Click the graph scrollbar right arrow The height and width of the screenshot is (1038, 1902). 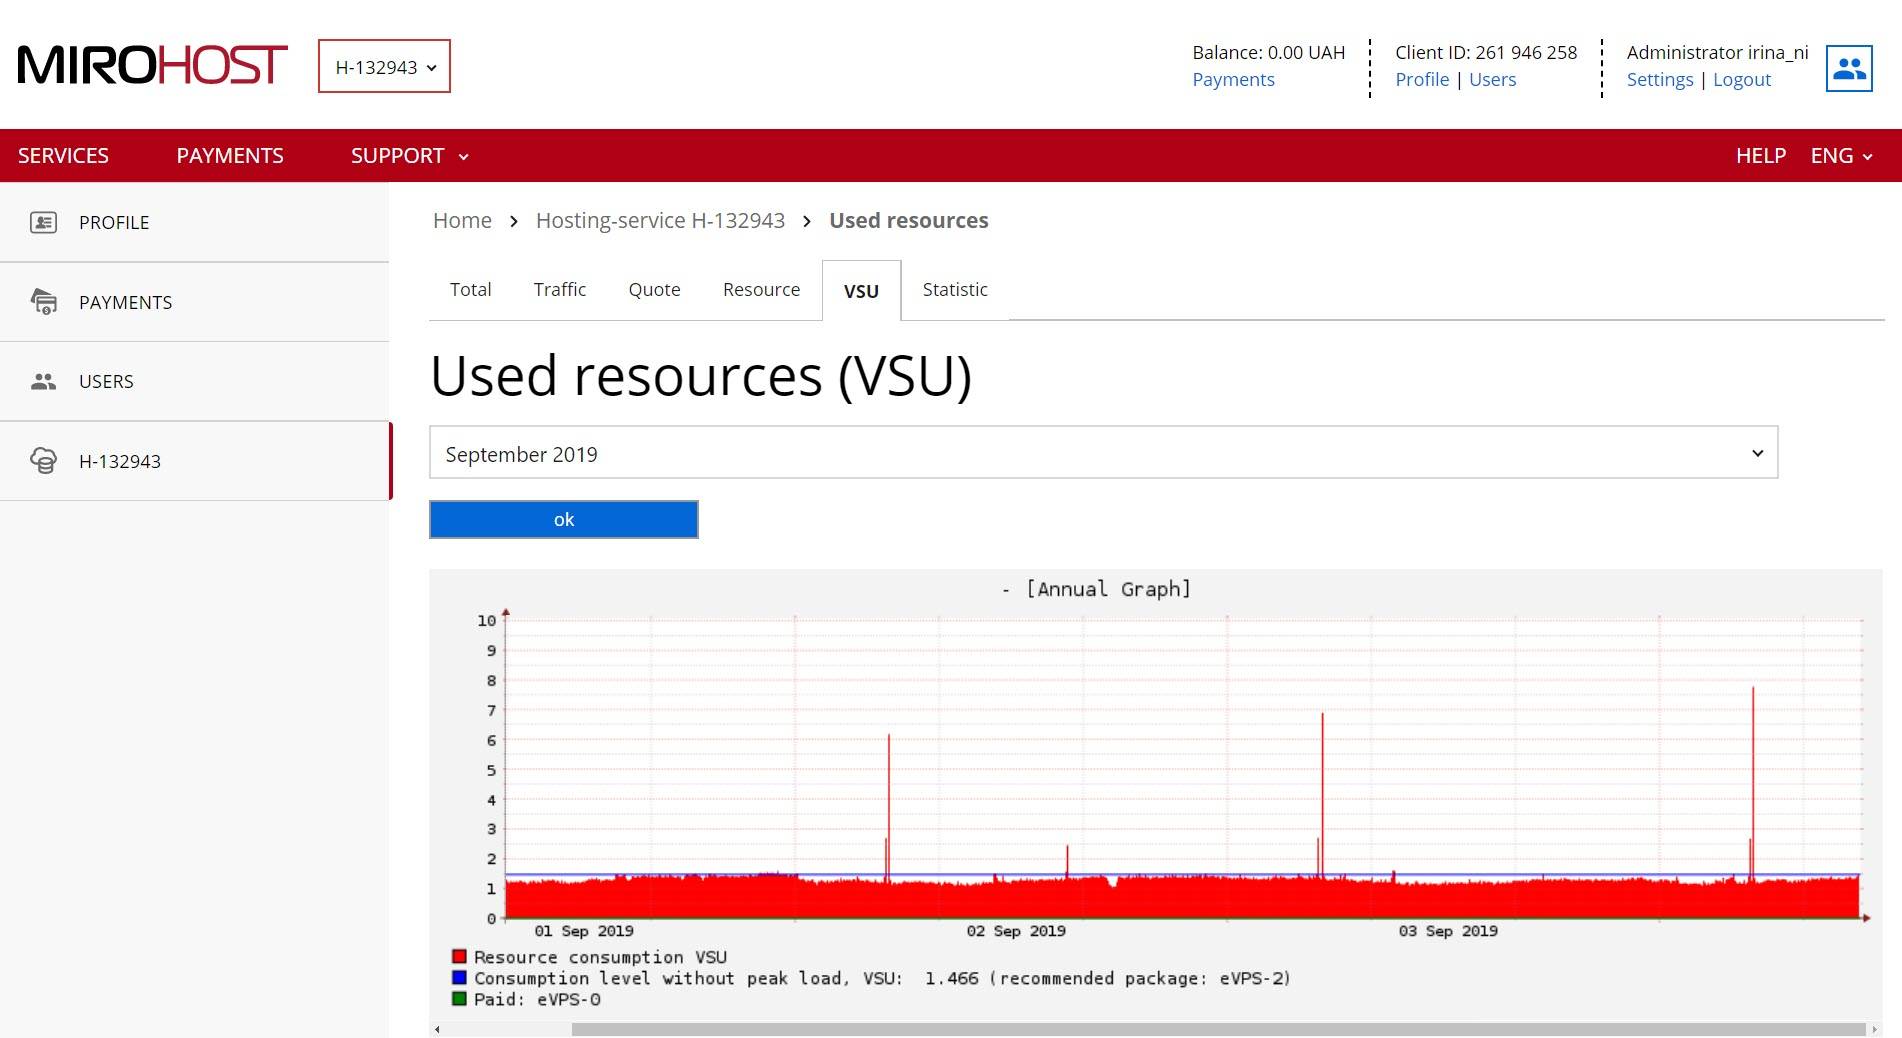[1874, 1029]
